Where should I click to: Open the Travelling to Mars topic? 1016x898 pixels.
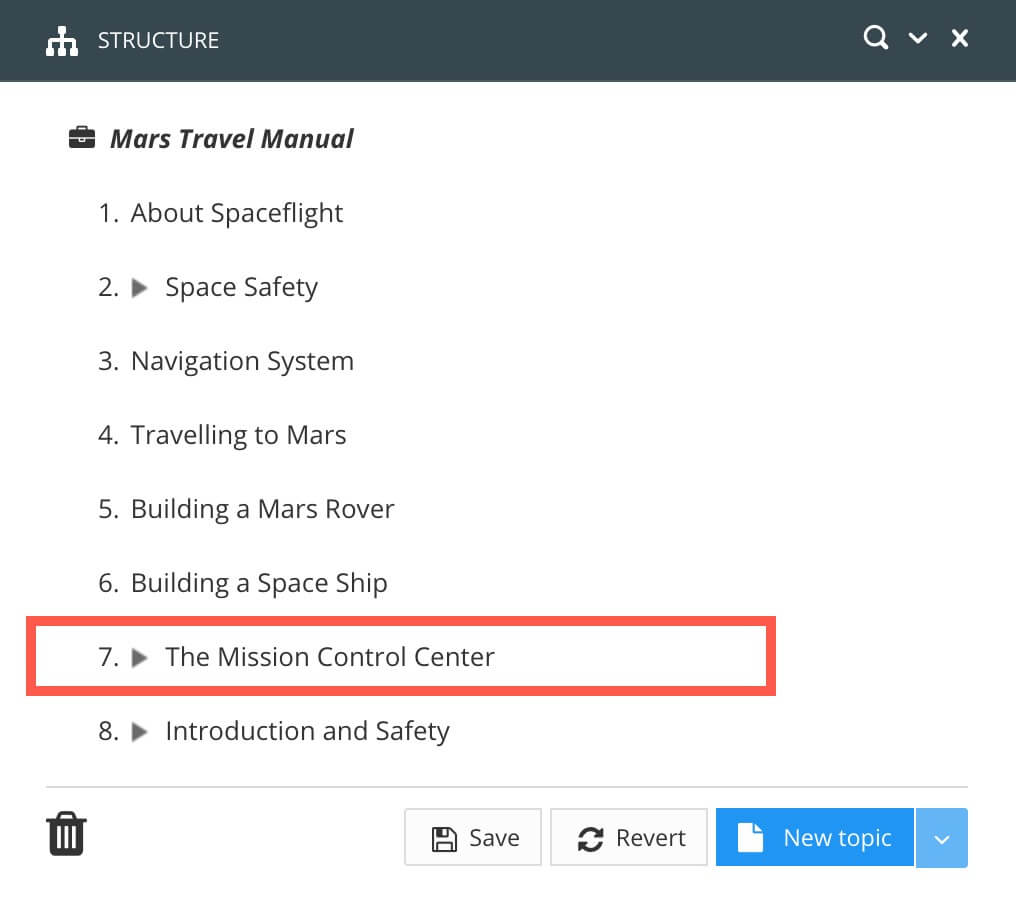(x=238, y=435)
